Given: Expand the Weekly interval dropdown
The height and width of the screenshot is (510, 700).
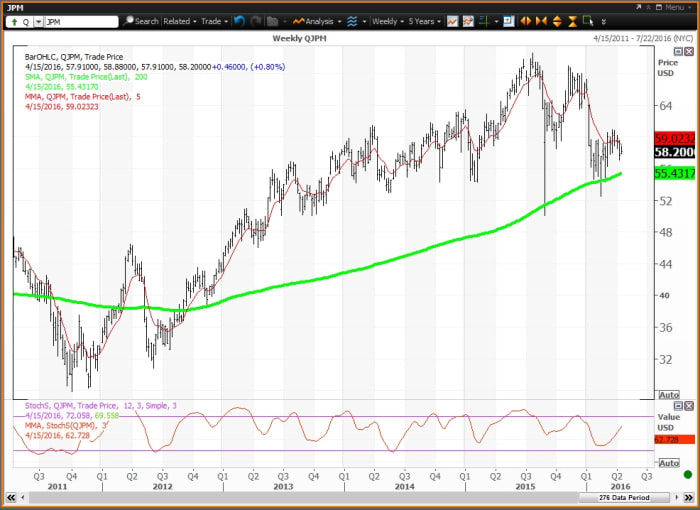Looking at the screenshot, I should (x=386, y=21).
